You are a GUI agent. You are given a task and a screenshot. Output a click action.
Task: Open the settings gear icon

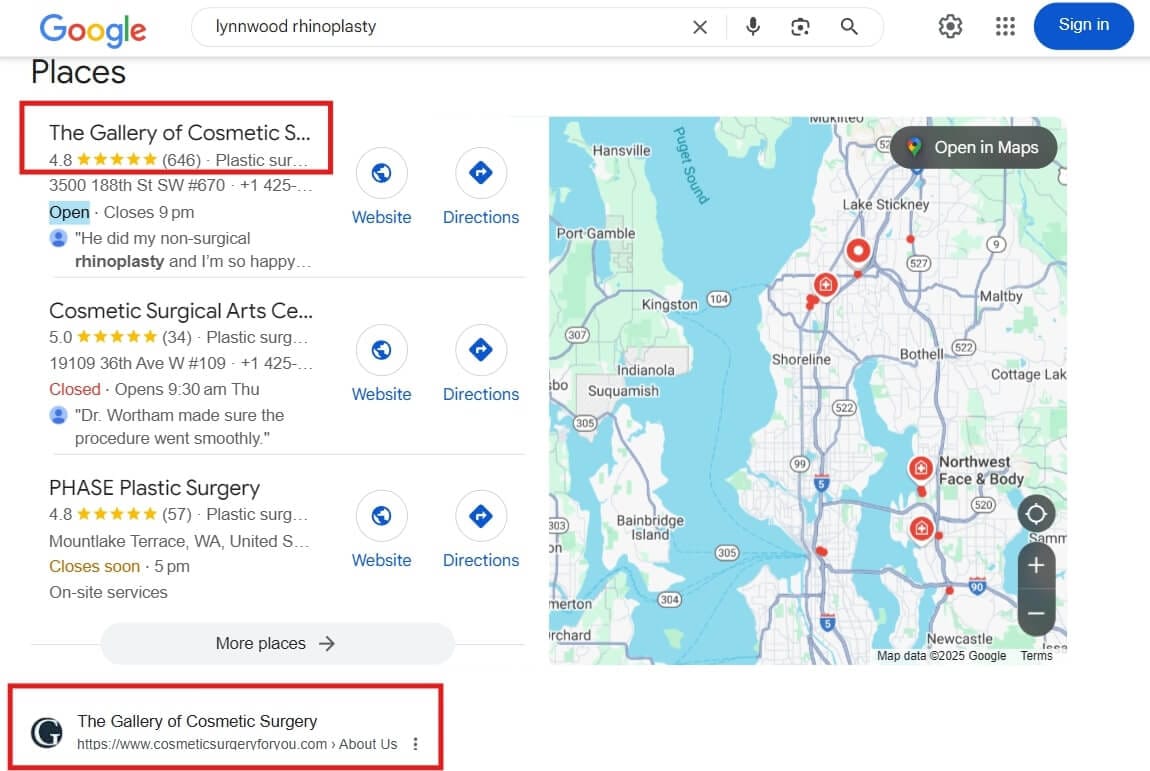click(x=950, y=27)
